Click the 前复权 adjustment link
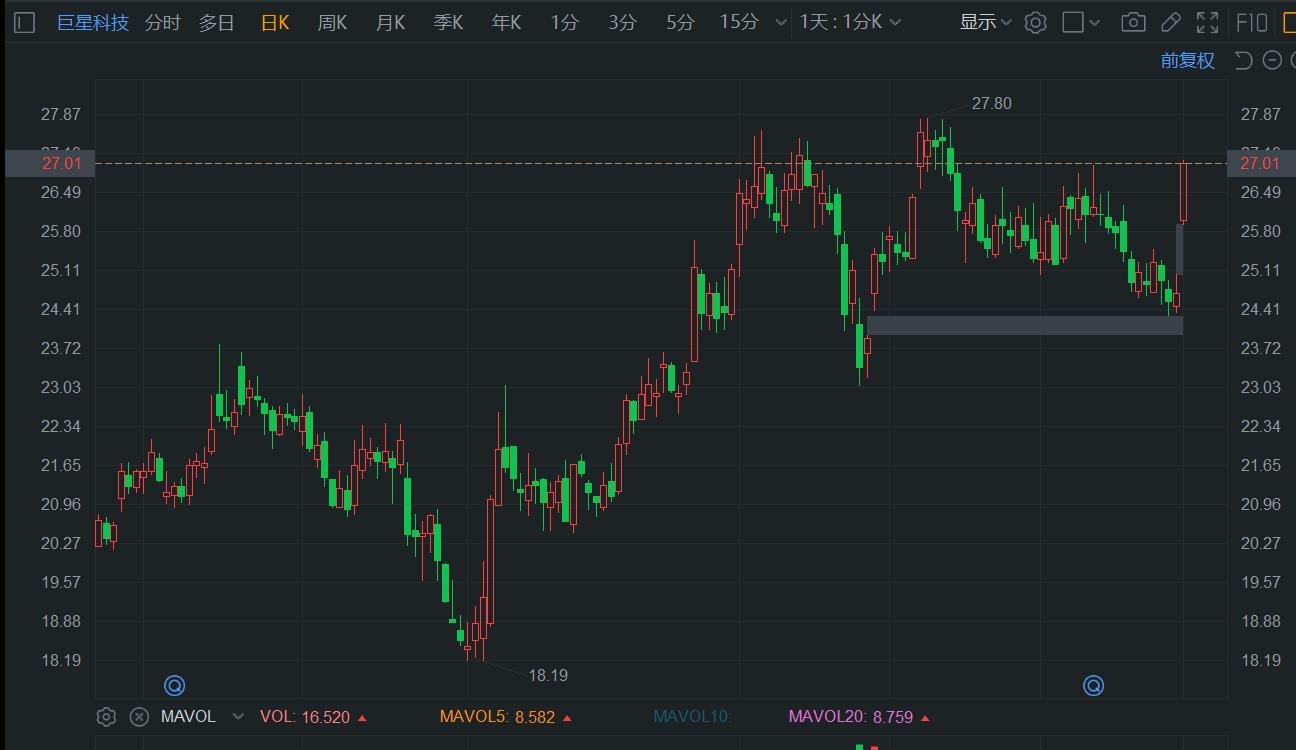Screen dimensions: 1296x750 click(1187, 61)
